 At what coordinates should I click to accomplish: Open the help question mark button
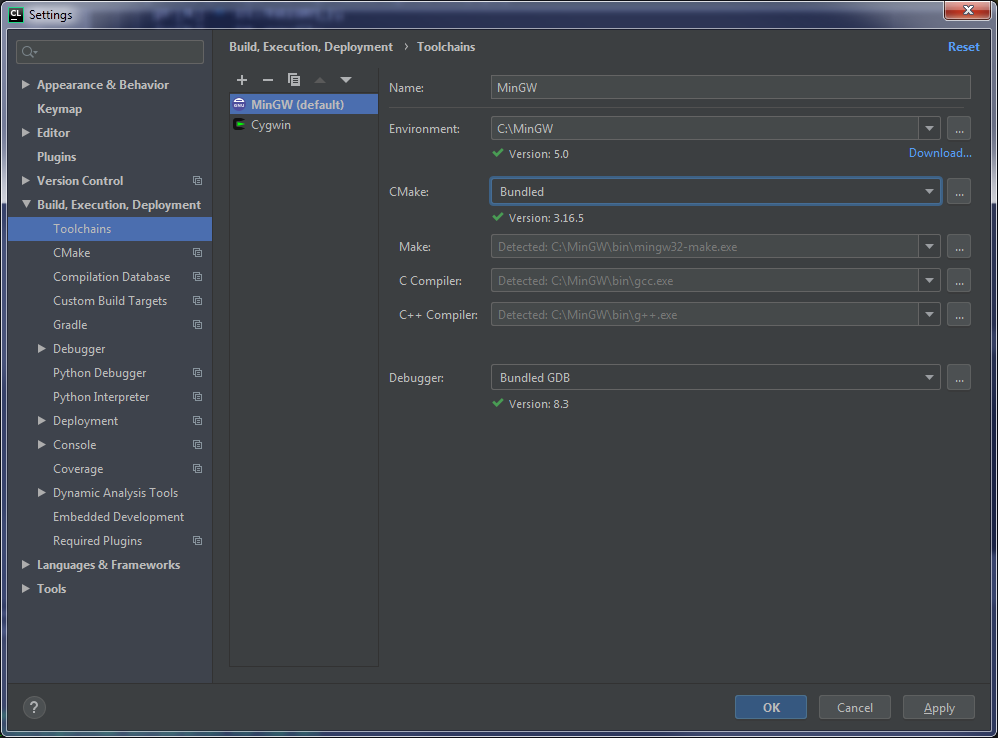(x=34, y=707)
